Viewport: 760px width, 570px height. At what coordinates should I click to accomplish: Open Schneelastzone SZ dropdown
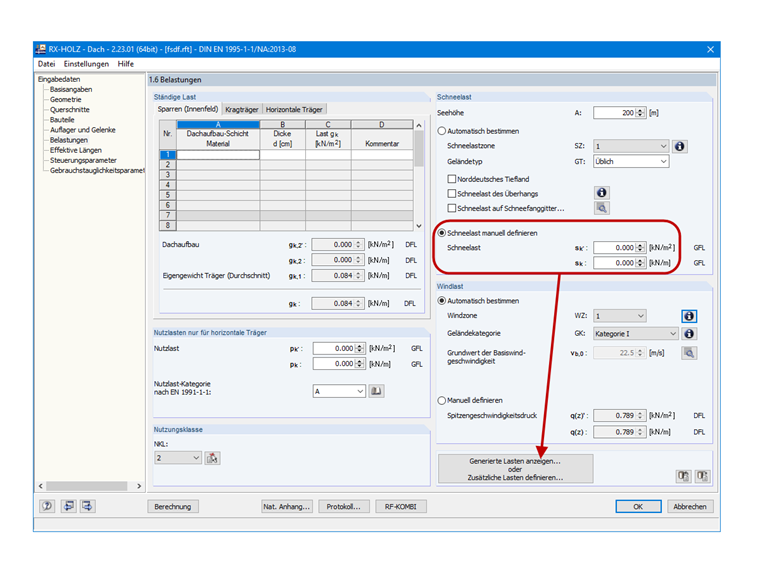click(x=631, y=146)
